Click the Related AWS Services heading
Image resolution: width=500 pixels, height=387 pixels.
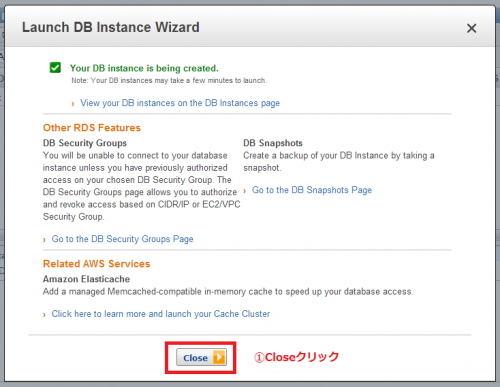96,264
